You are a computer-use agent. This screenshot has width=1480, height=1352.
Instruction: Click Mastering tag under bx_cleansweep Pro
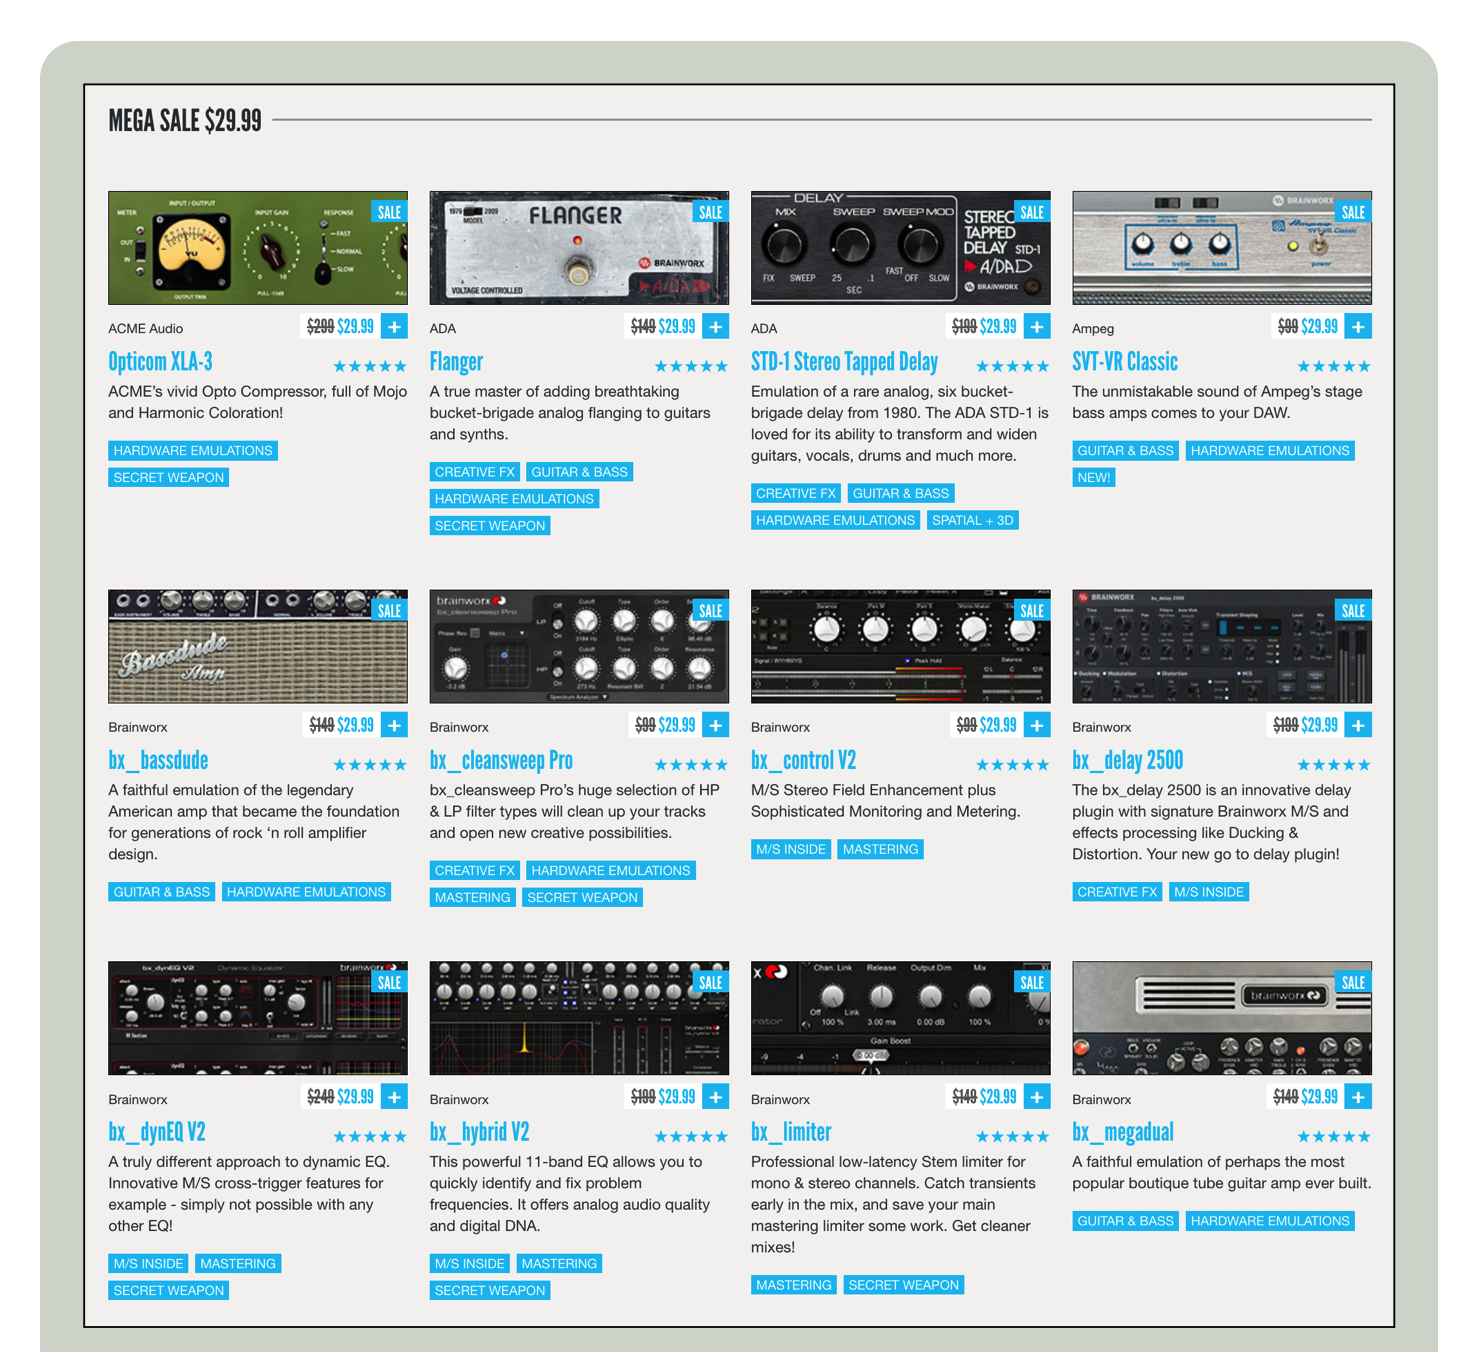pos(473,898)
